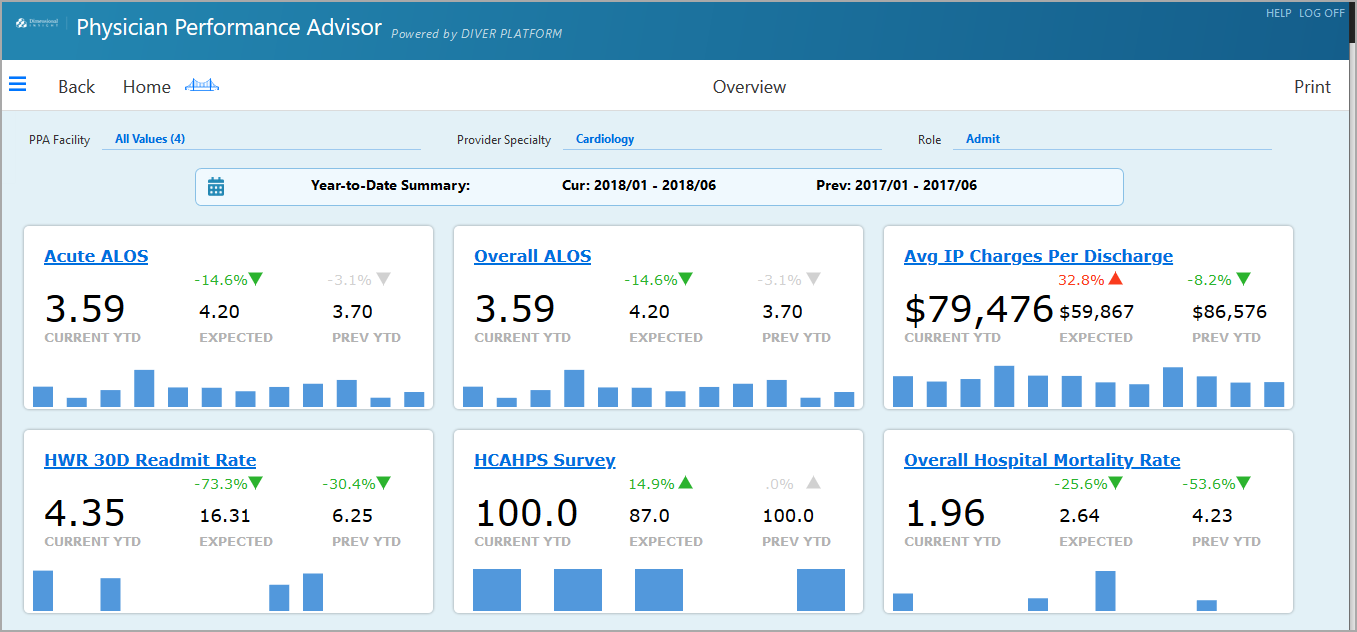Screen dimensions: 1357x632
Task: Open Overall Hospital Mortality Rate link
Action: click(x=1042, y=460)
